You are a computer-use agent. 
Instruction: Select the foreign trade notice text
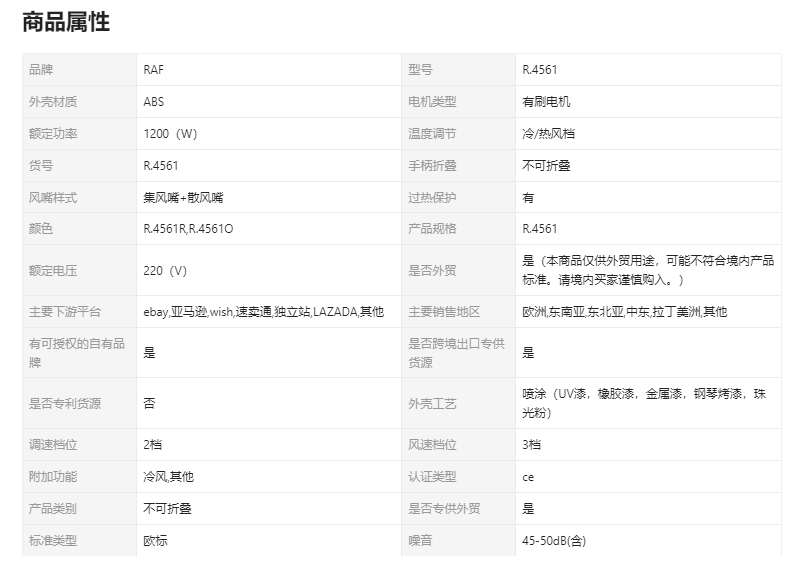click(x=648, y=270)
